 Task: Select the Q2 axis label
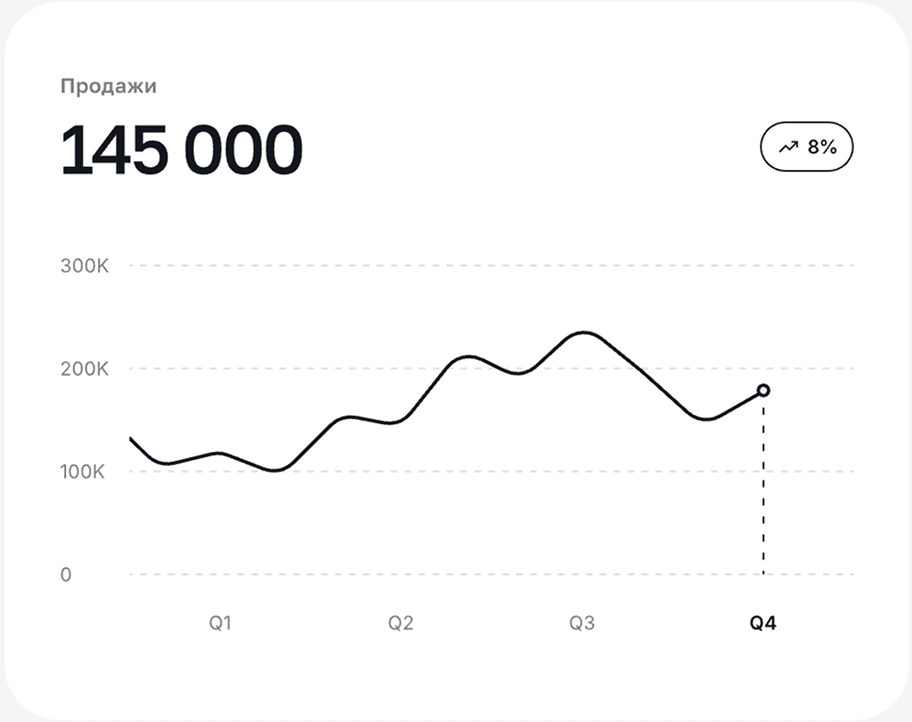401,623
